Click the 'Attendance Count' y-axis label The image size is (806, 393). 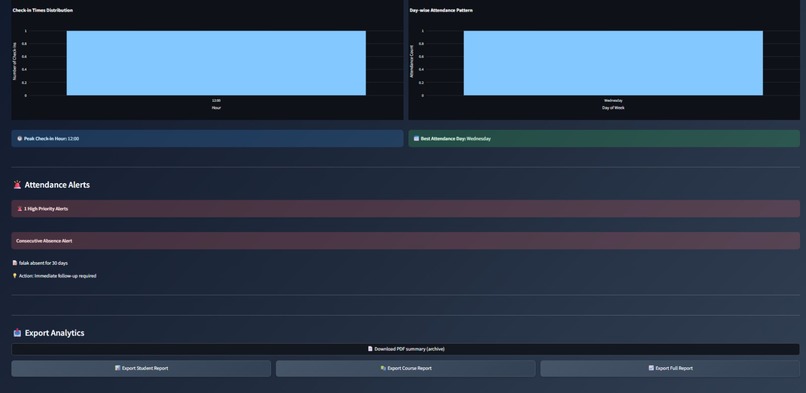point(411,62)
